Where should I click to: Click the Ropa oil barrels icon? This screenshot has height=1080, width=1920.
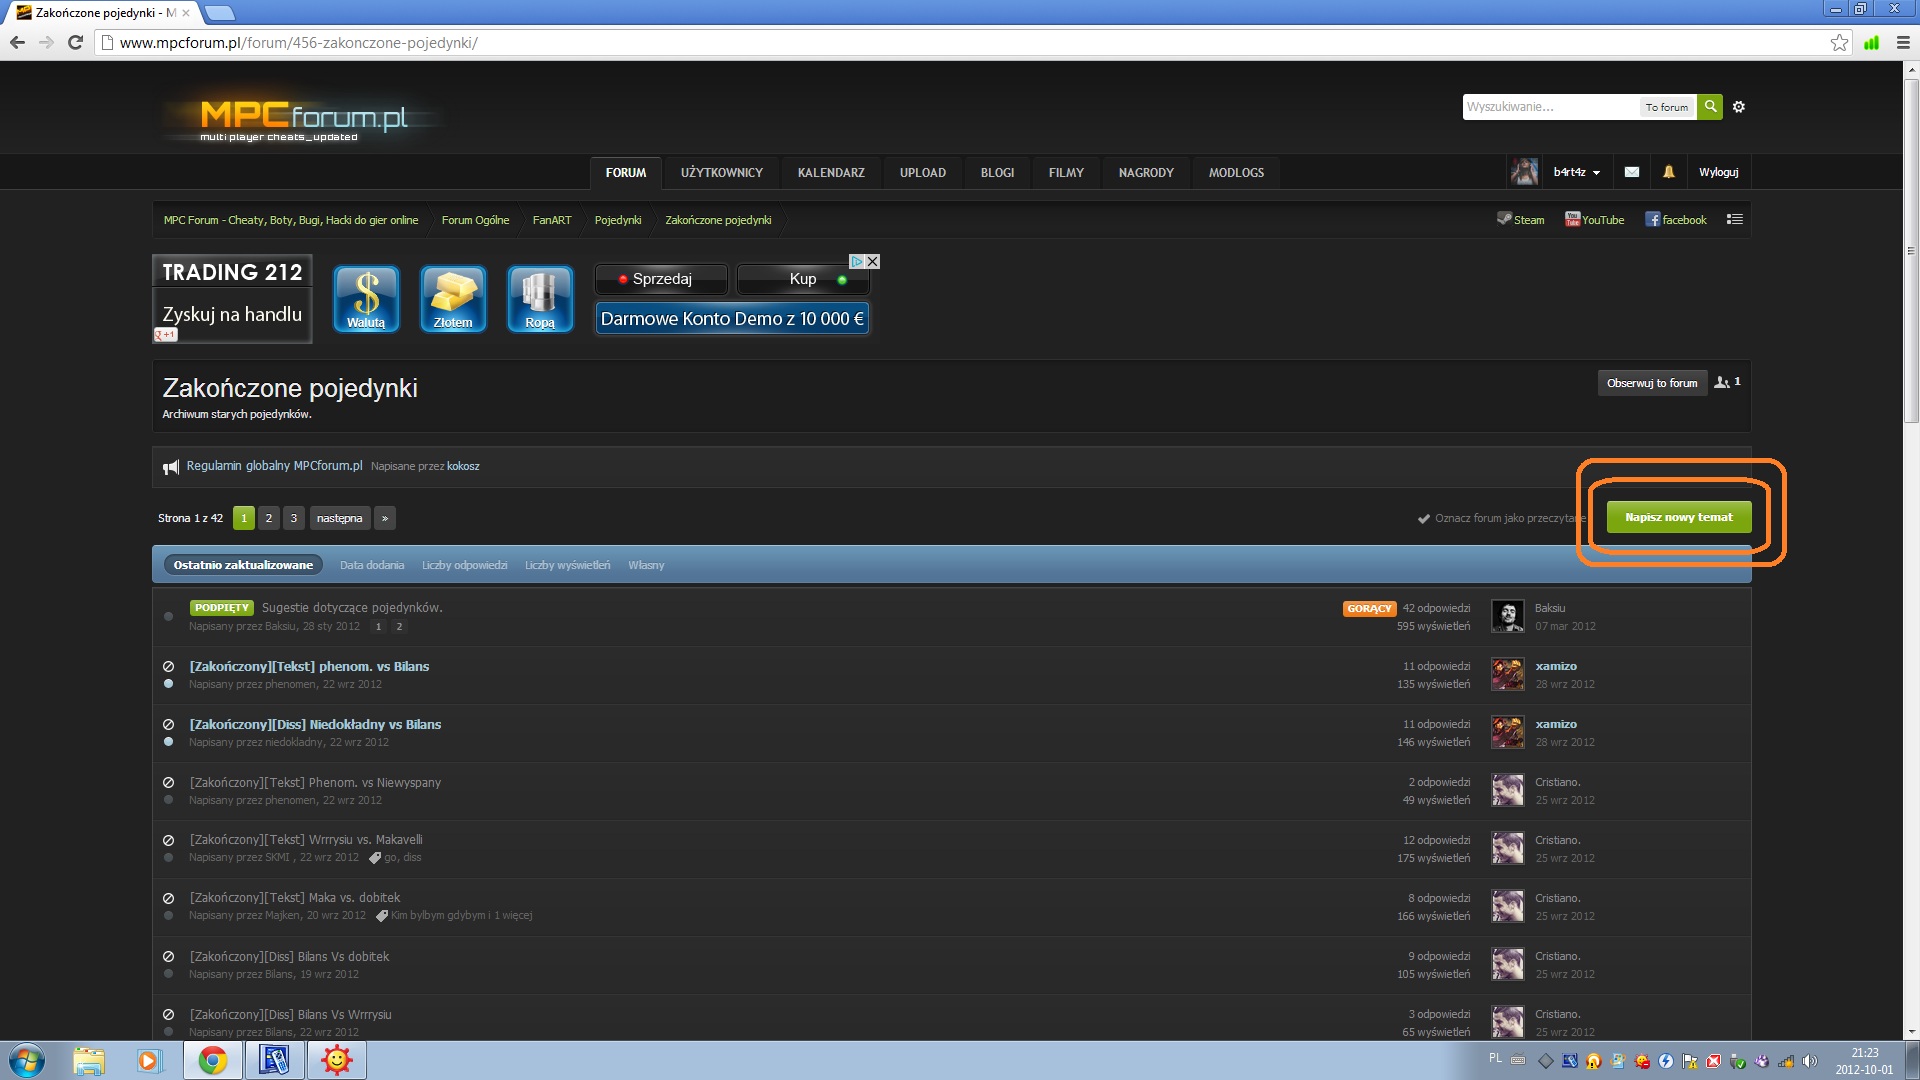click(540, 299)
